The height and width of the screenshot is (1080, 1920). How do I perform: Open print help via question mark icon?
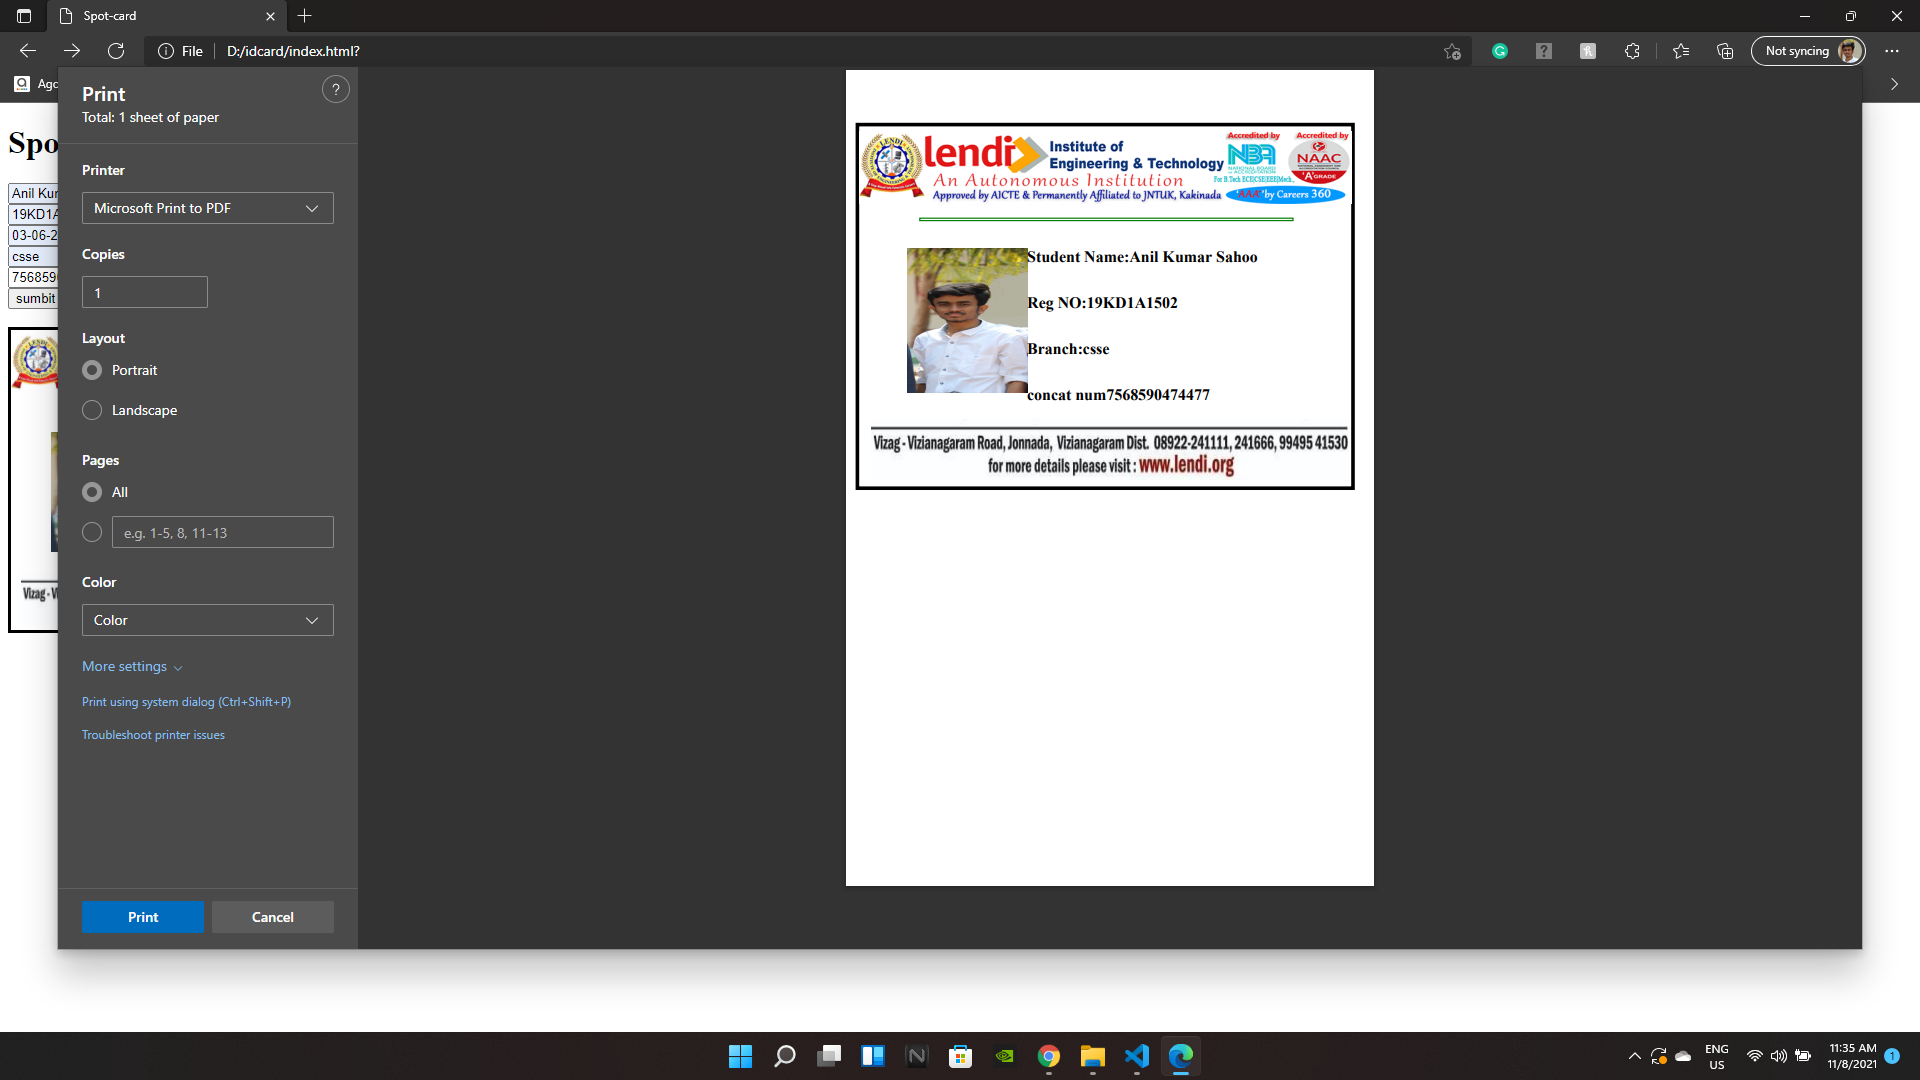(x=335, y=89)
